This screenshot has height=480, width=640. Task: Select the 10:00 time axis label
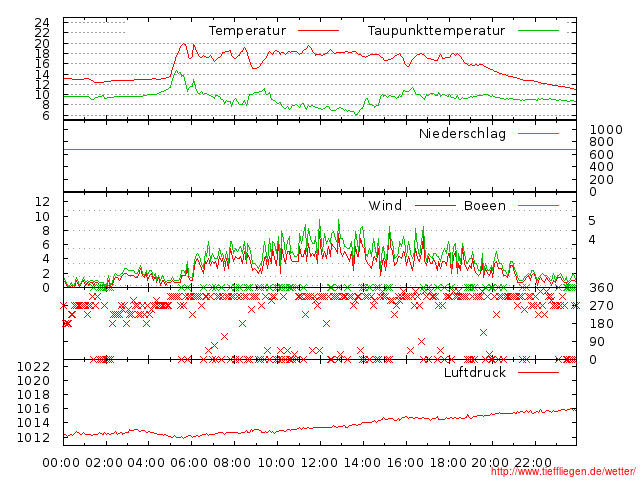(276, 463)
